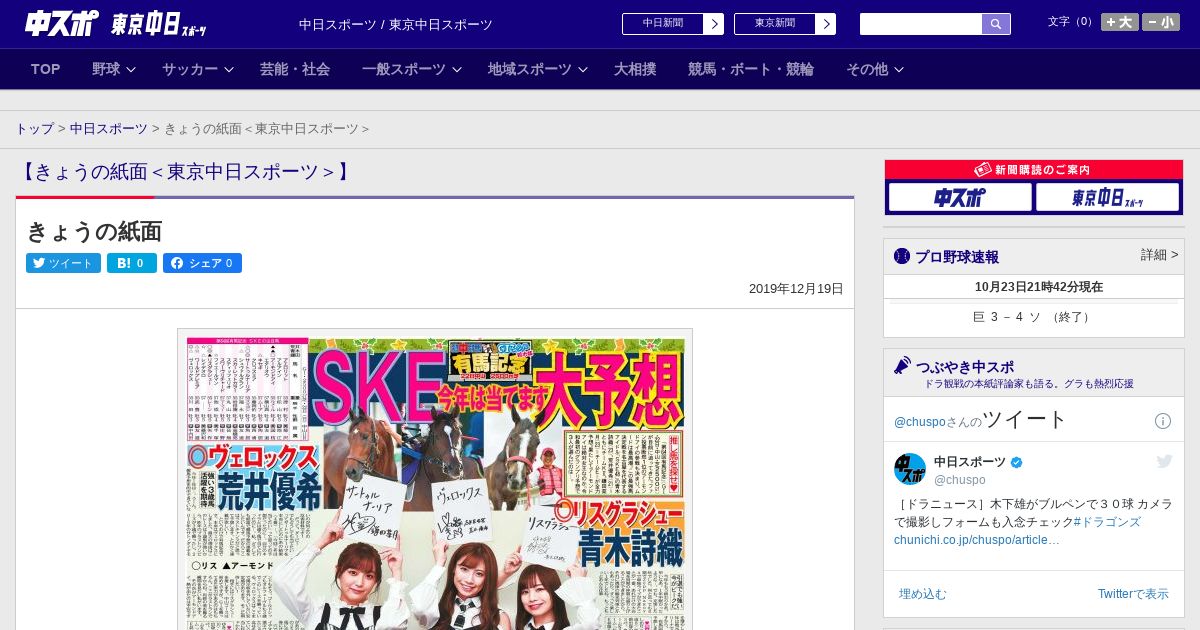Go to TOP in the navigation bar
Viewport: 1200px width, 630px height.
click(46, 69)
